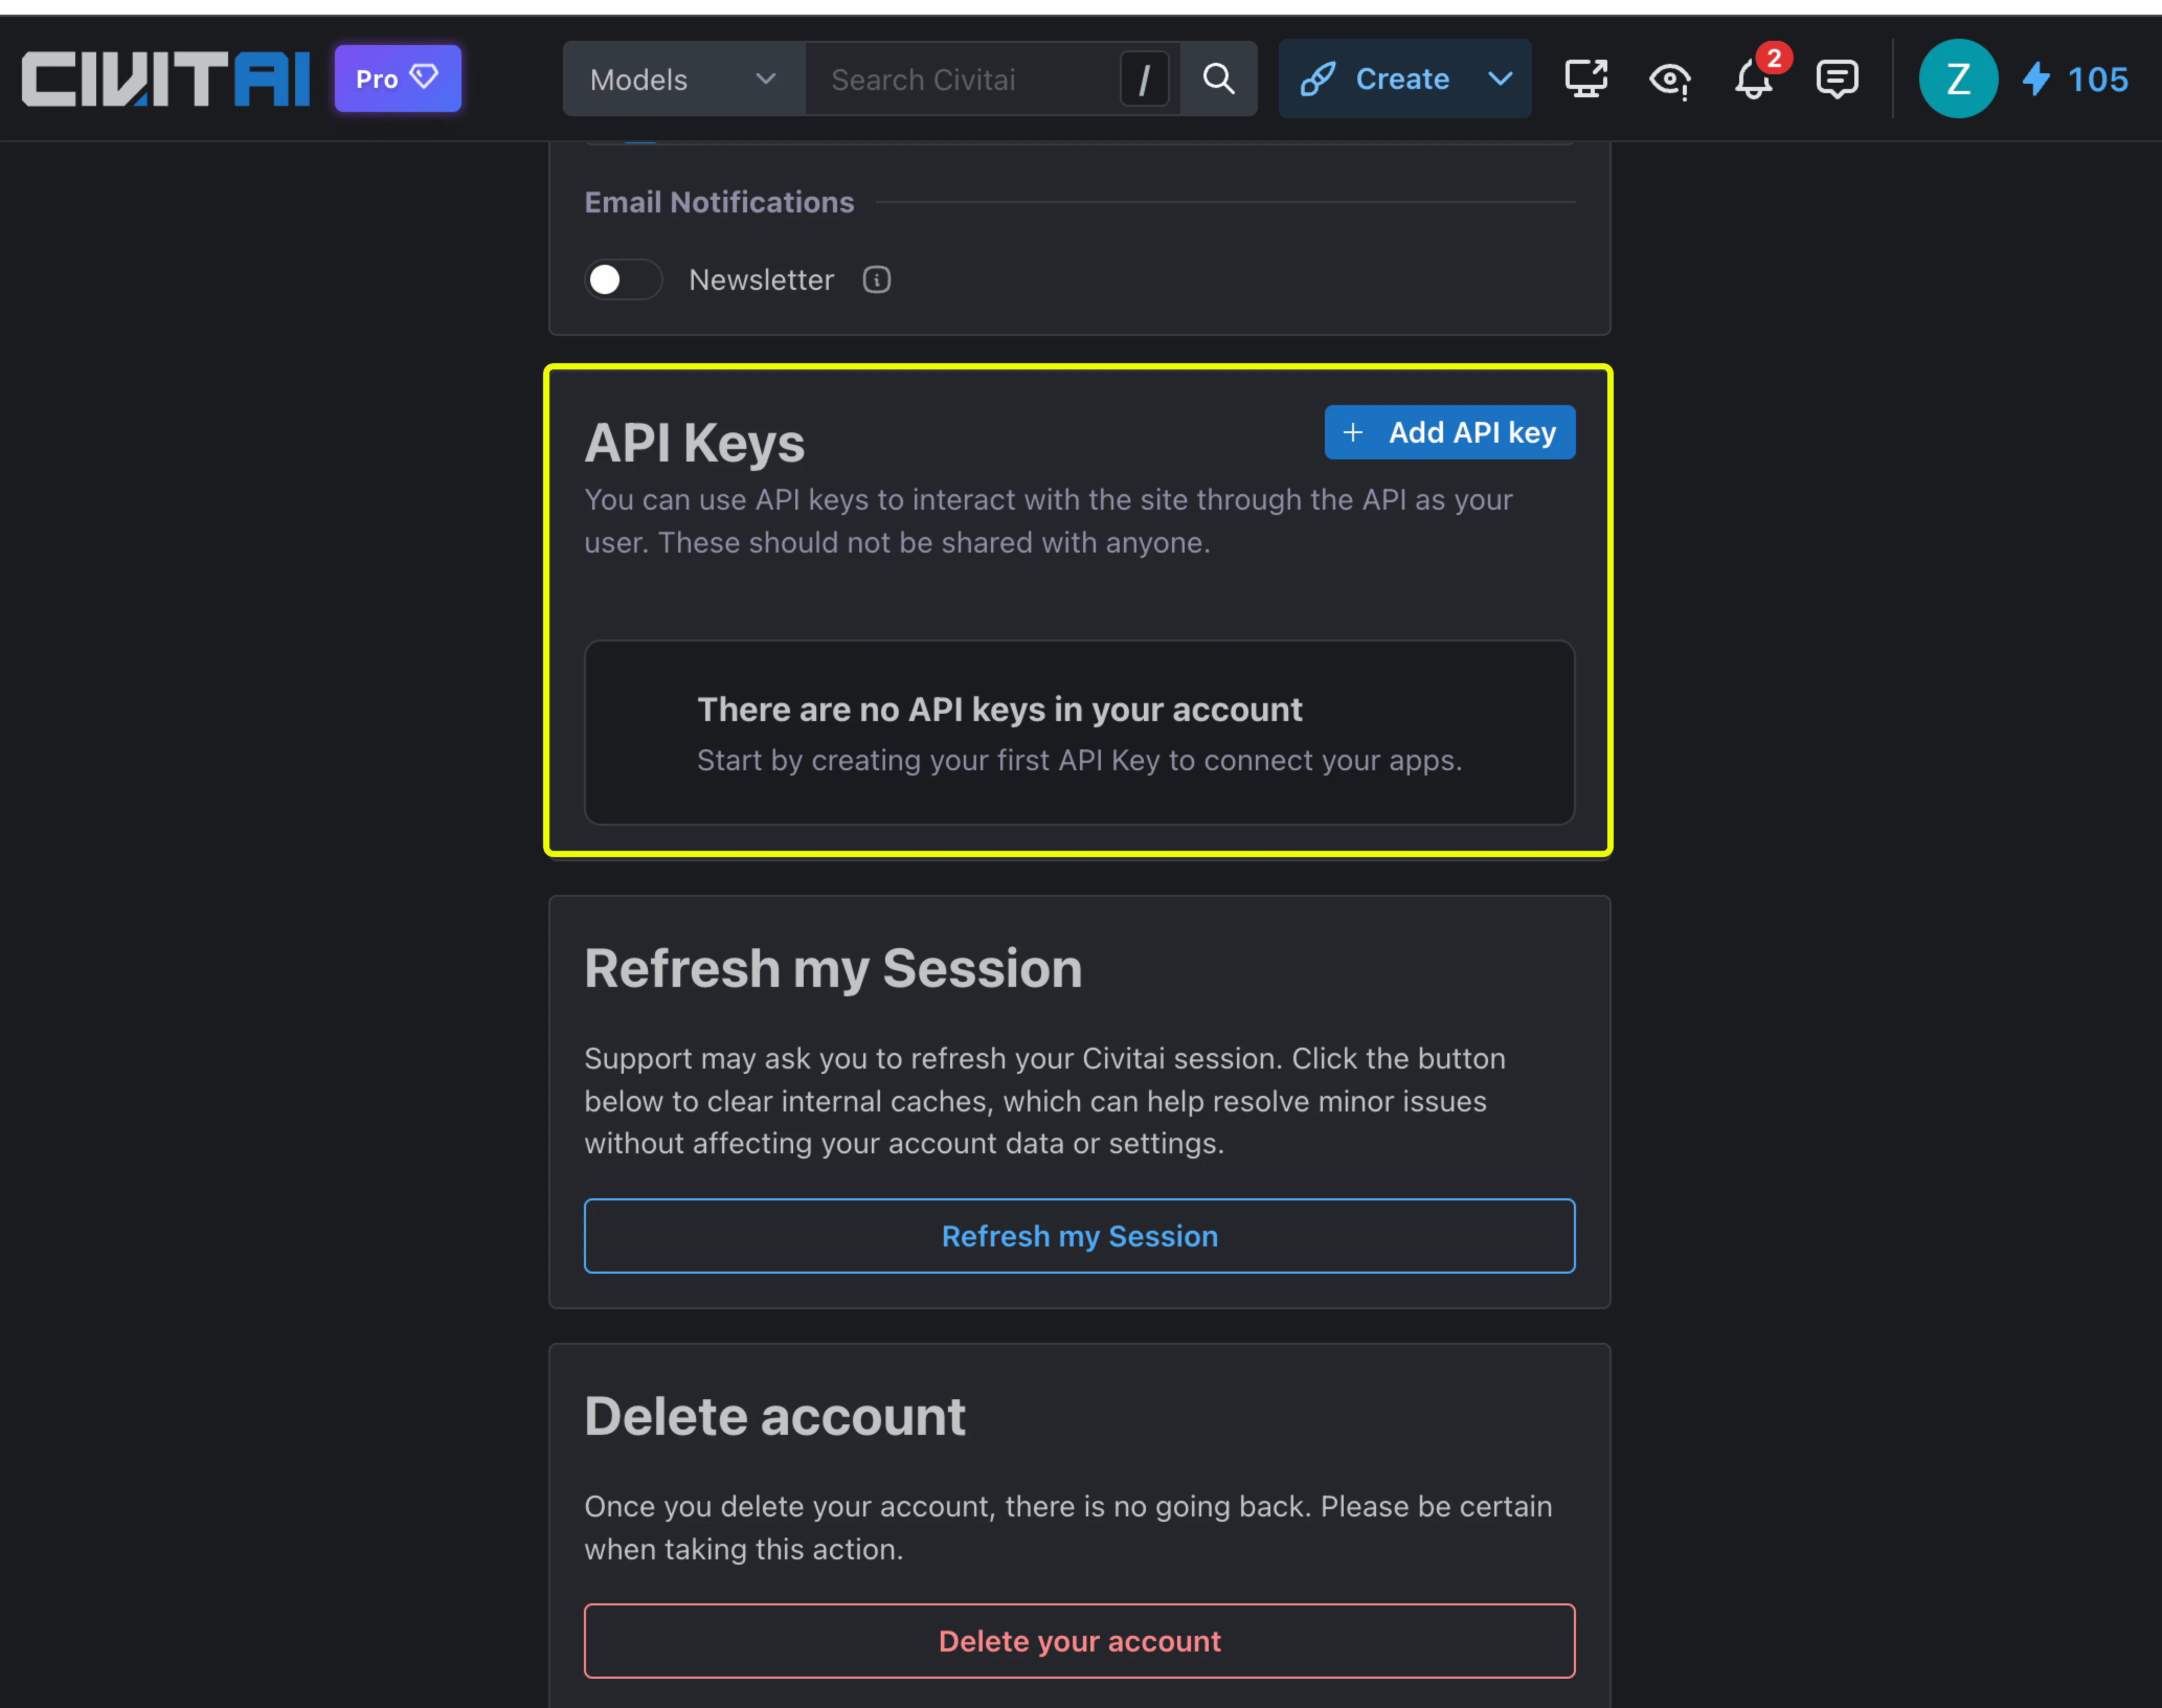2162x1708 pixels.
Task: Open the chat messages icon
Action: (1837, 79)
